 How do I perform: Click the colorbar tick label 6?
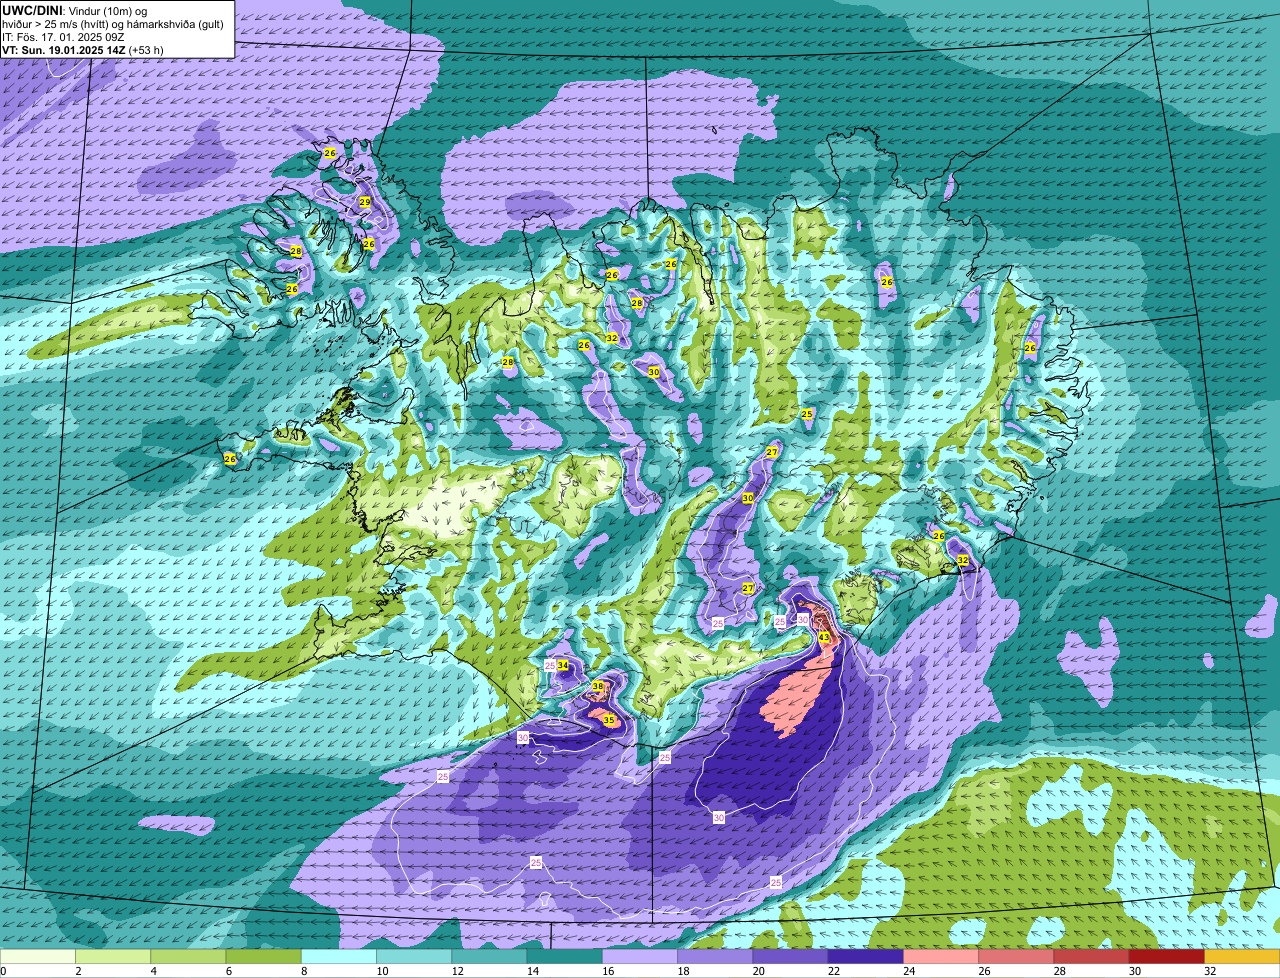(227, 971)
